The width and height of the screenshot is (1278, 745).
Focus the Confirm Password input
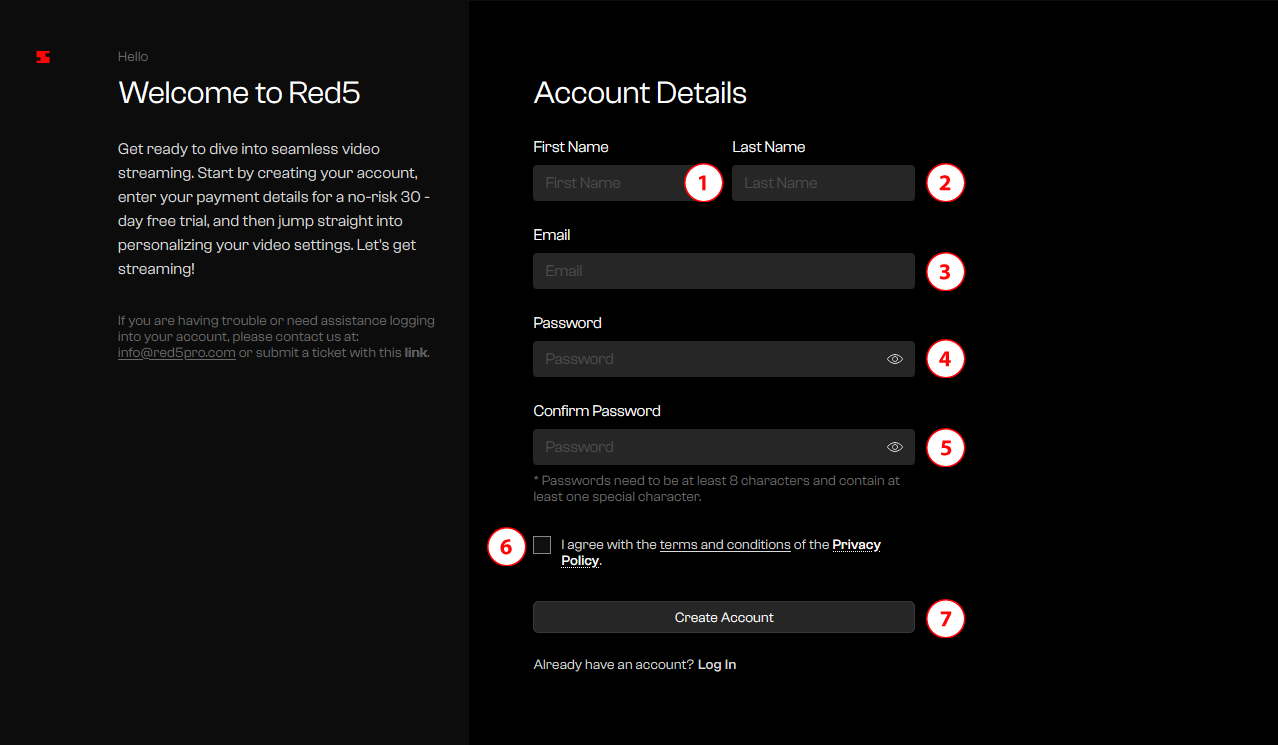pos(724,447)
